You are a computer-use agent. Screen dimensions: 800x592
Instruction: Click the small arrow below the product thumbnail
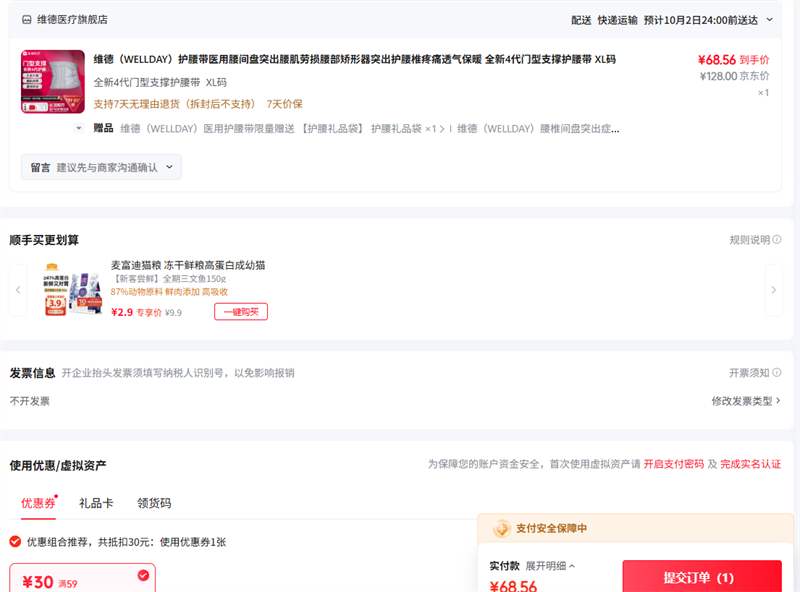pos(79,128)
